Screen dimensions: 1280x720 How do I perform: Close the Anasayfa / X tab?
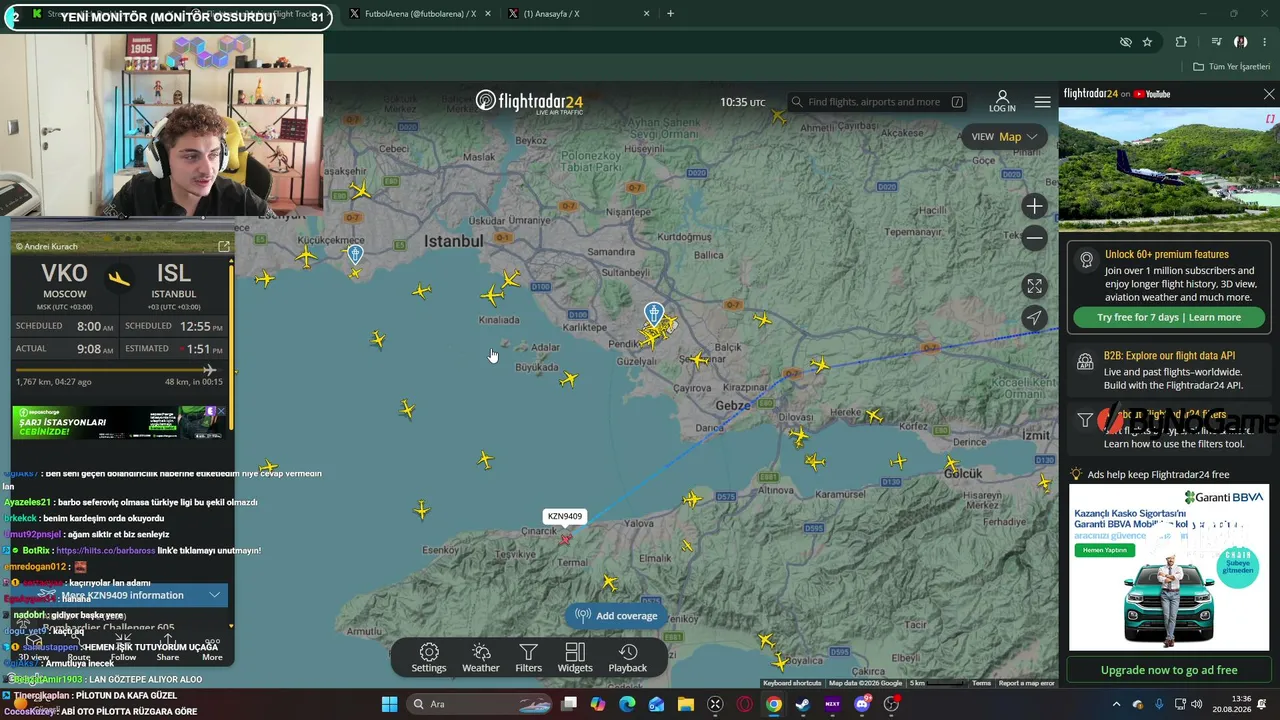pos(647,14)
